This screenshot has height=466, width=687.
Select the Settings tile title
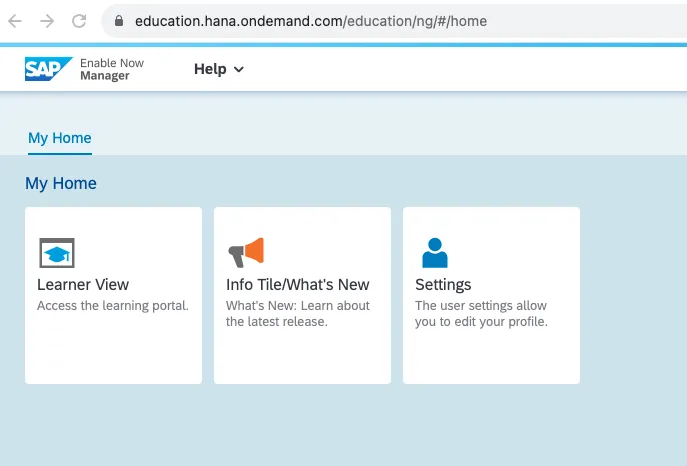pyautogui.click(x=443, y=285)
